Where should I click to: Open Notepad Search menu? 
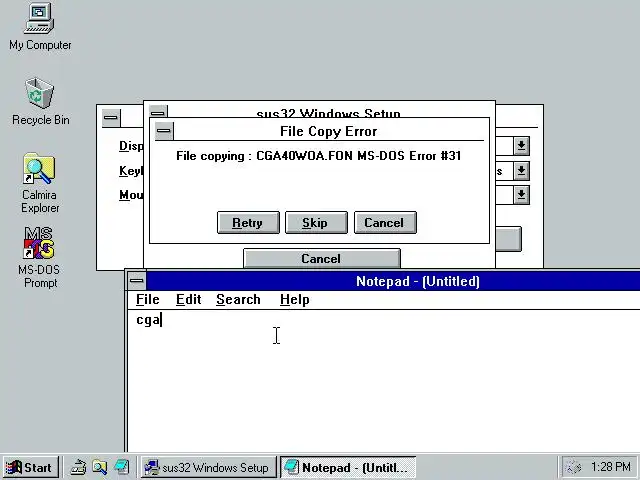pyautogui.click(x=238, y=300)
